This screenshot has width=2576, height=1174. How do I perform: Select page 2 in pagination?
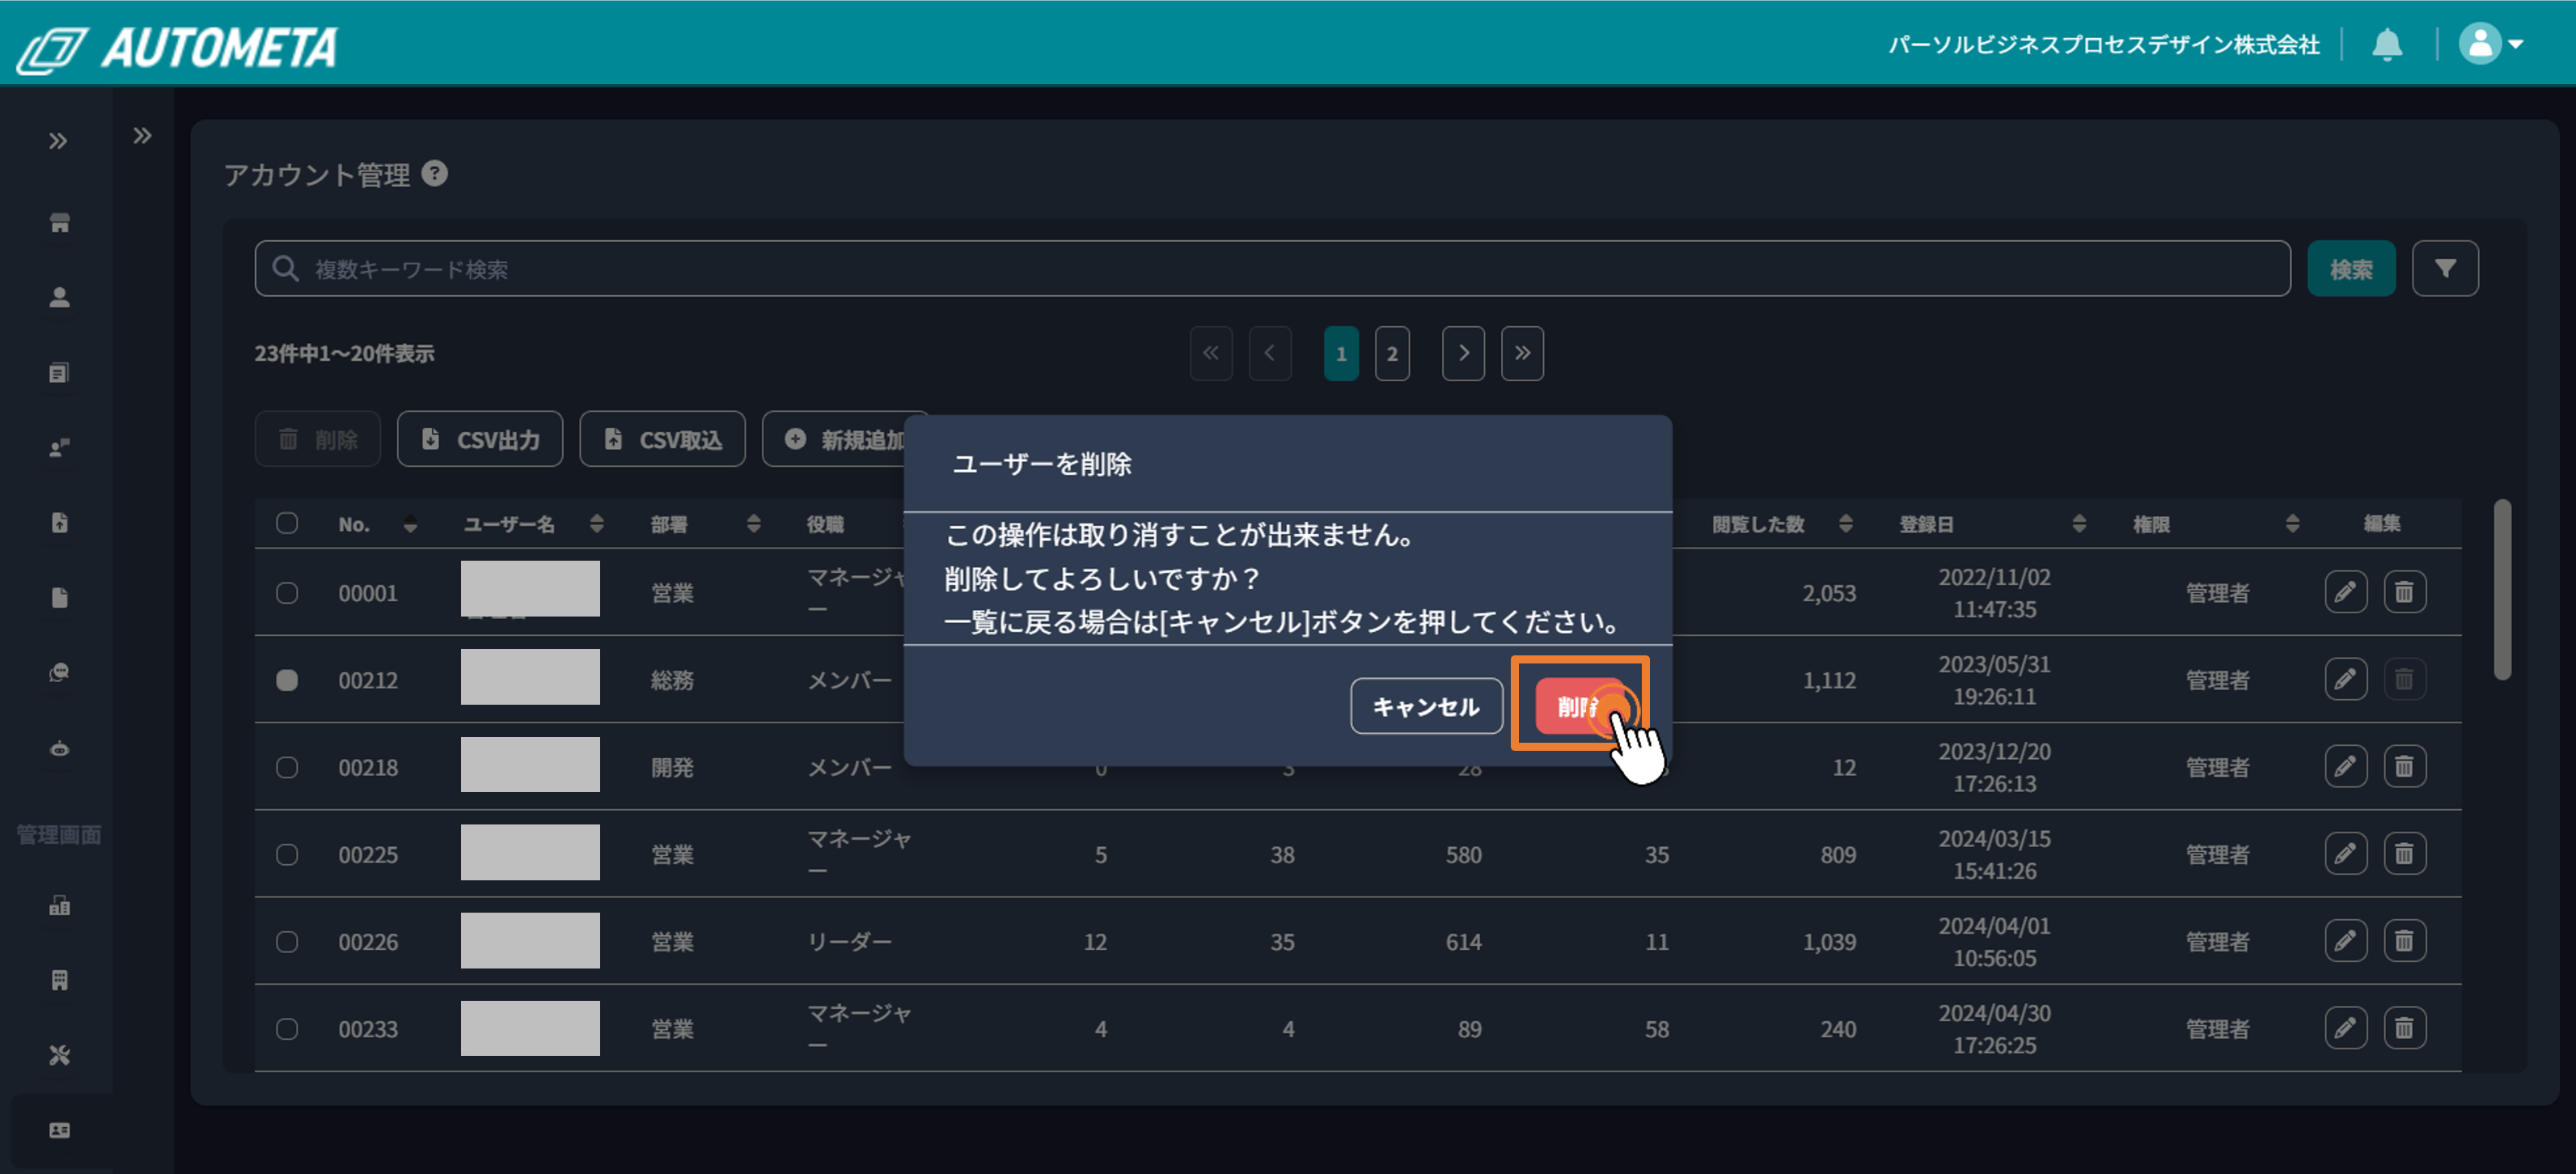(1391, 353)
